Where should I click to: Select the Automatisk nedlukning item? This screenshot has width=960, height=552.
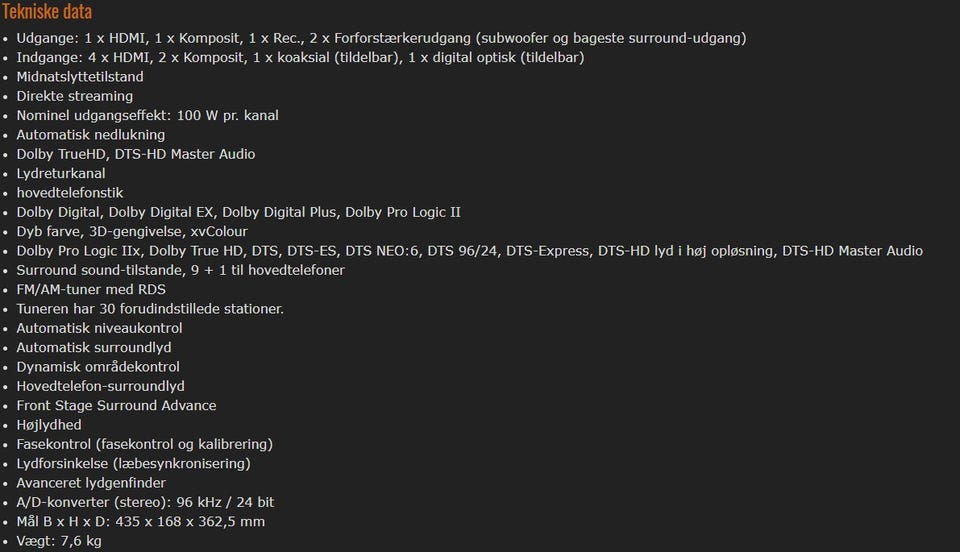(91, 135)
